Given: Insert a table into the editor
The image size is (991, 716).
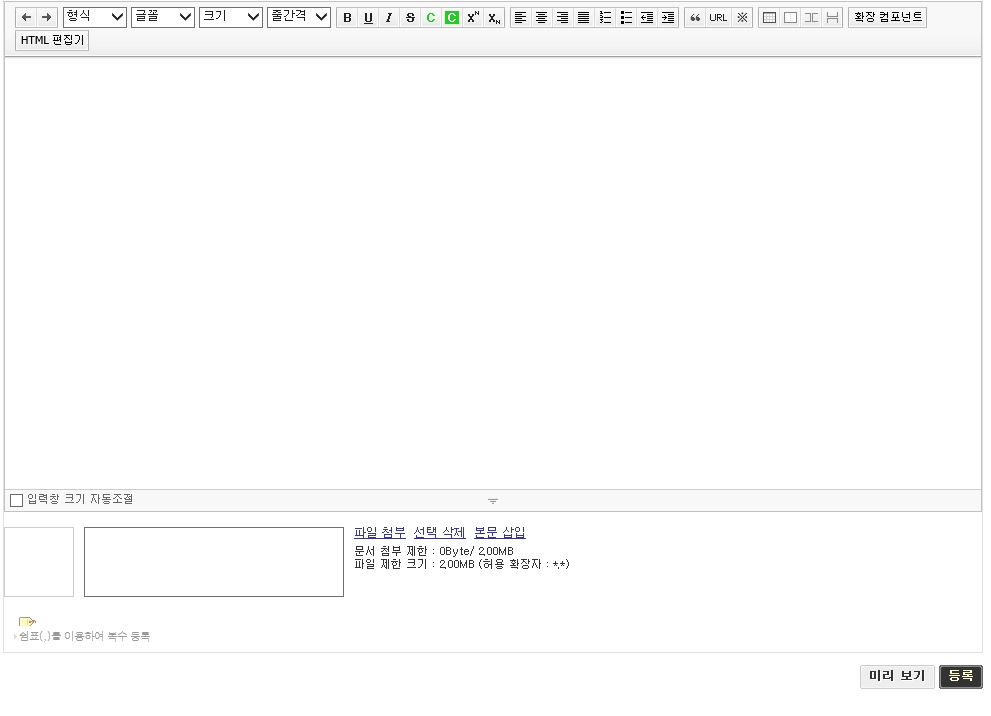Looking at the screenshot, I should [x=769, y=18].
